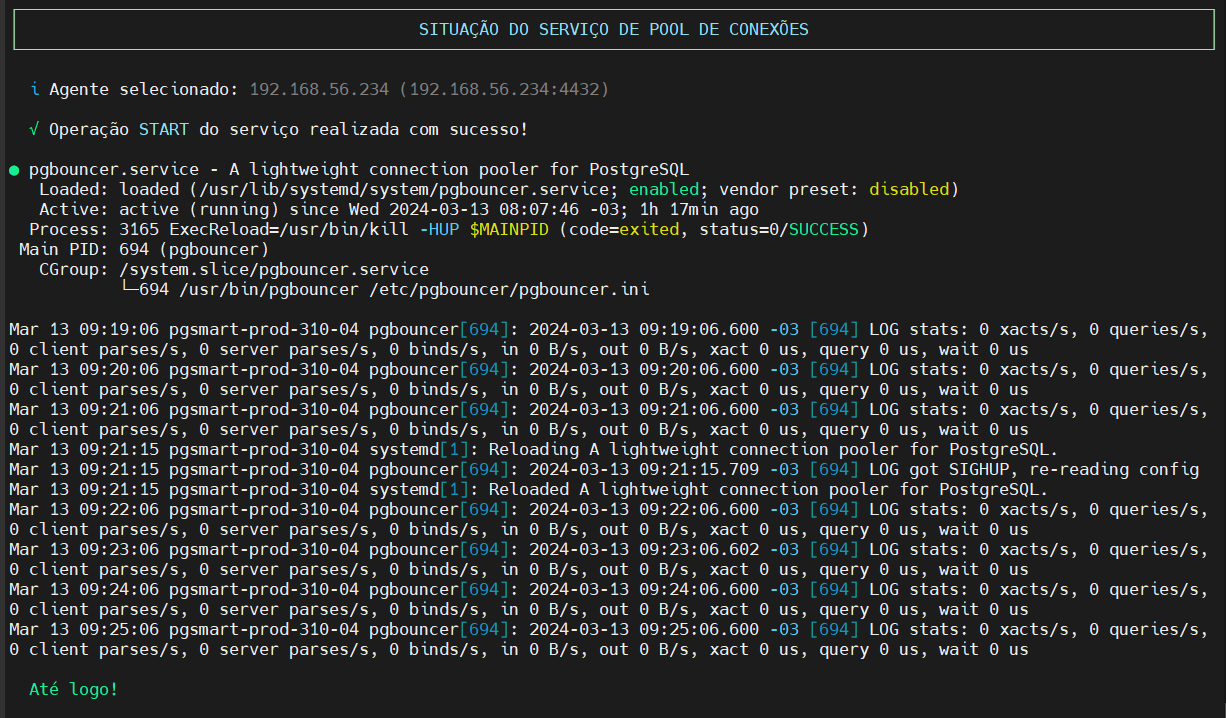The width and height of the screenshot is (1226, 718).
Task: Click the CGroup path '/system.slice/pgbouncer.service'
Action: pyautogui.click(x=274, y=270)
